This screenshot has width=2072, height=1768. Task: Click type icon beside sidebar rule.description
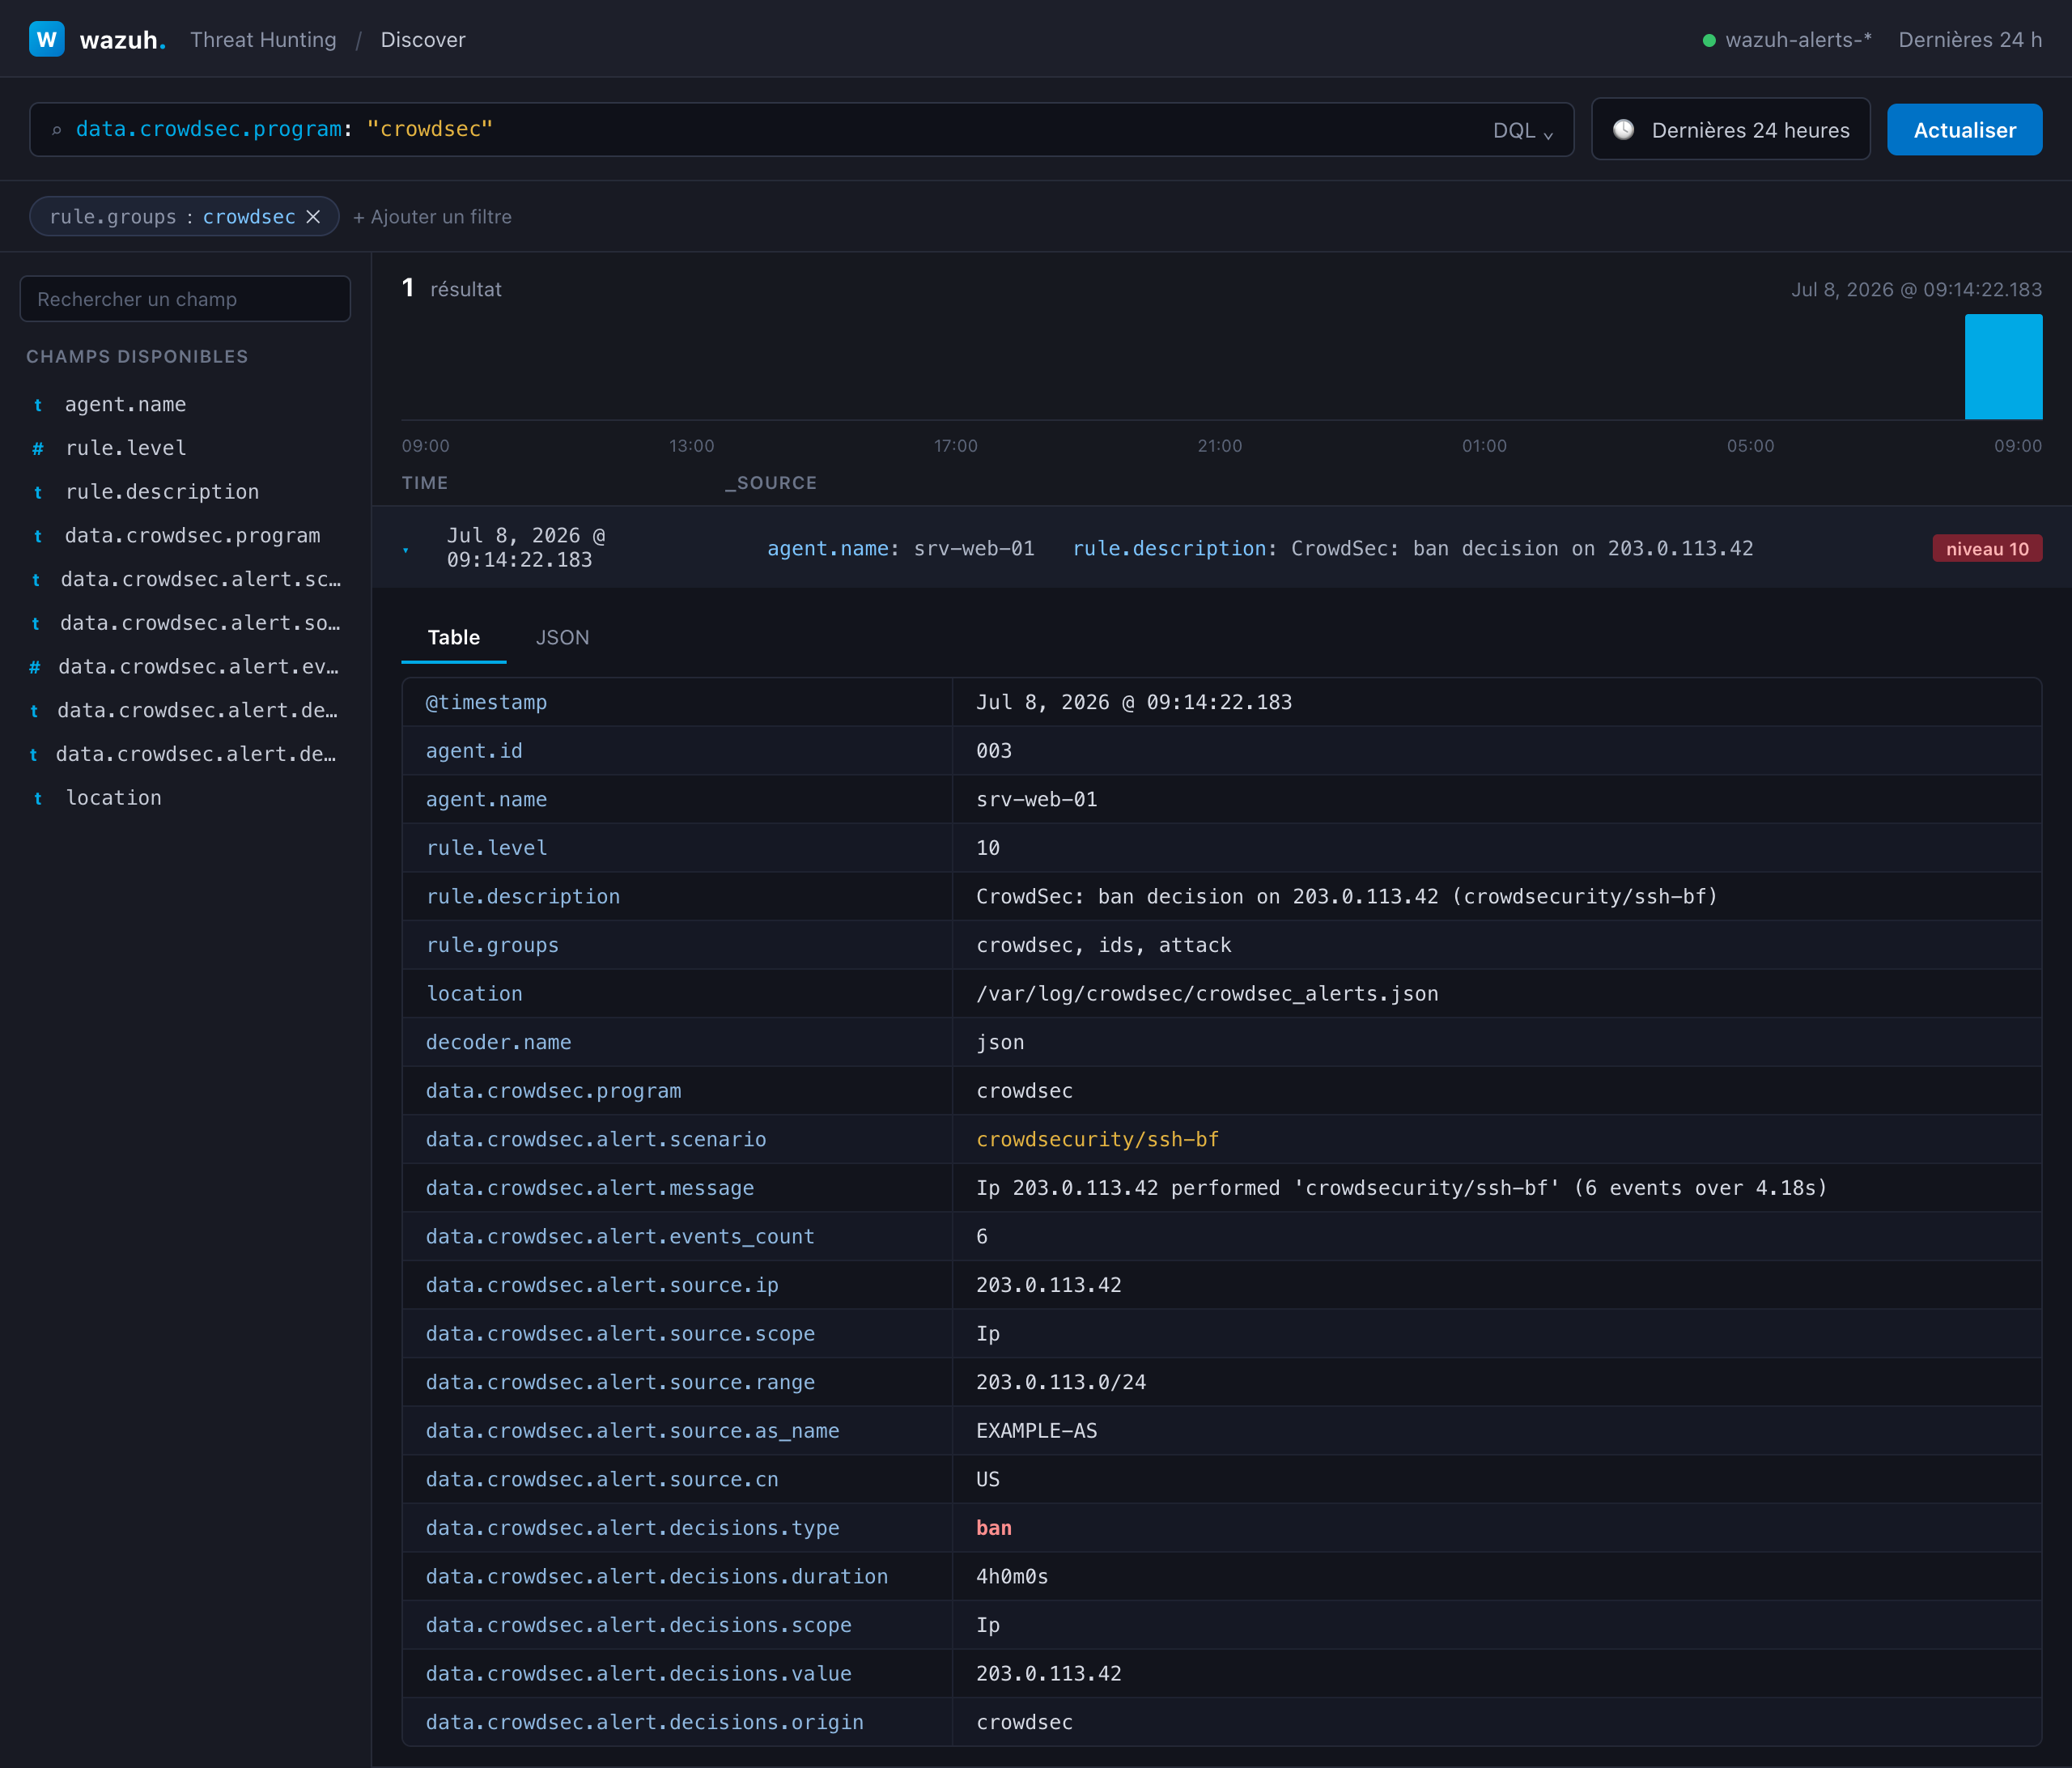tap(38, 492)
